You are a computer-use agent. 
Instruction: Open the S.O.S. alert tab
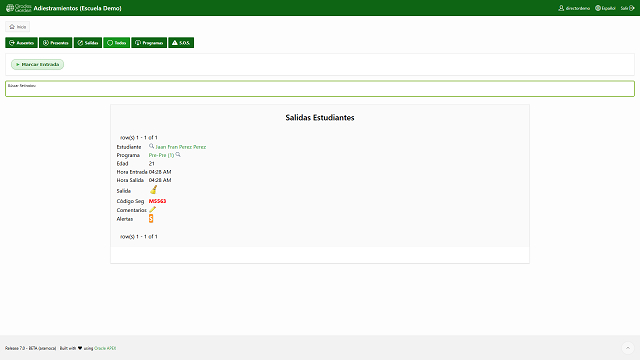pyautogui.click(x=181, y=43)
